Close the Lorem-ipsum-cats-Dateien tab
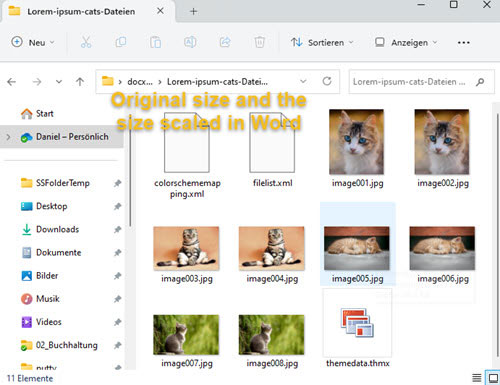This screenshot has width=500, height=385. 160,11
